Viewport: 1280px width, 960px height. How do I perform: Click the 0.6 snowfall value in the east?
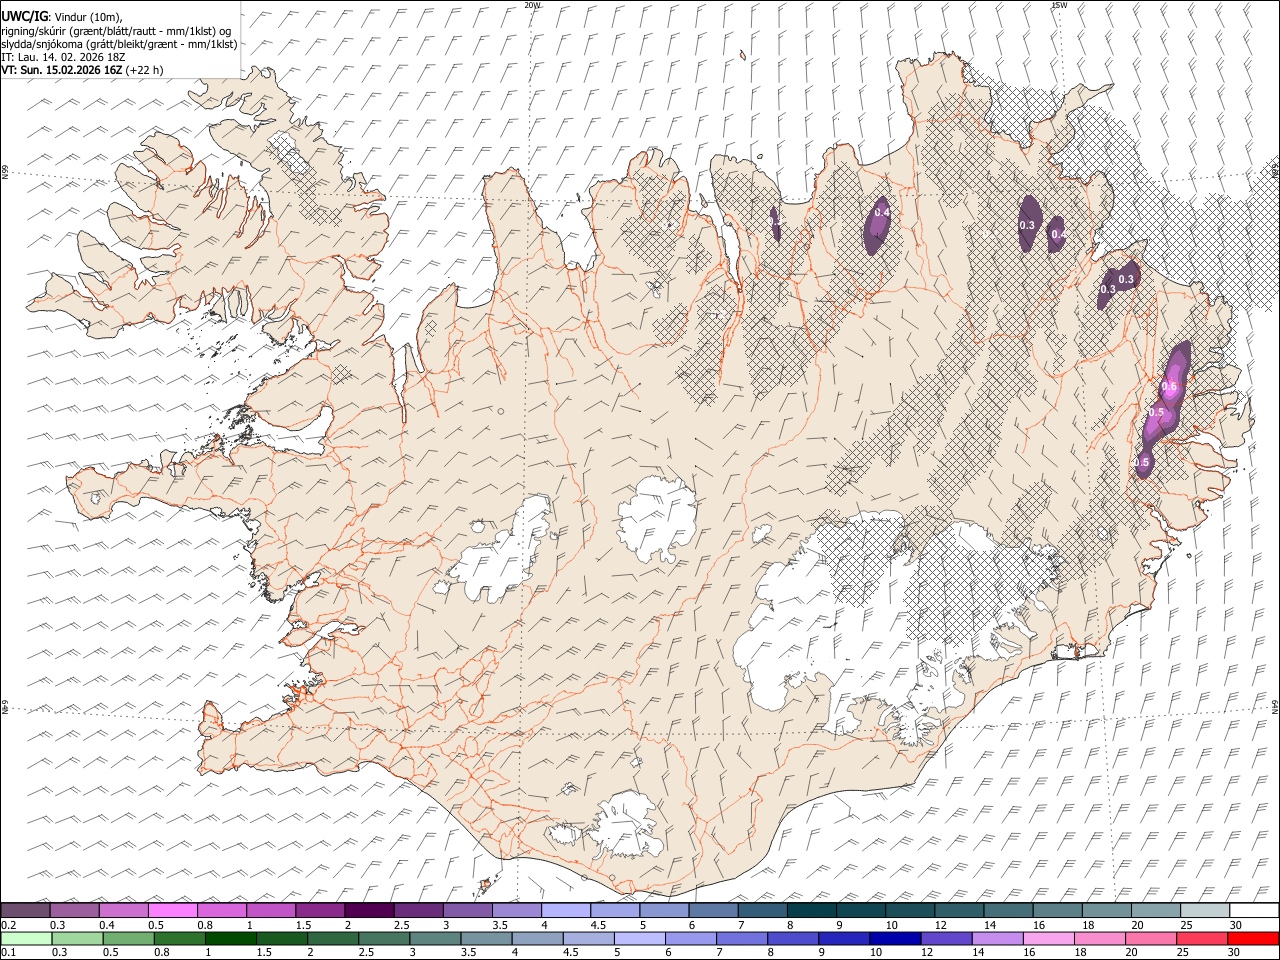pos(1169,387)
